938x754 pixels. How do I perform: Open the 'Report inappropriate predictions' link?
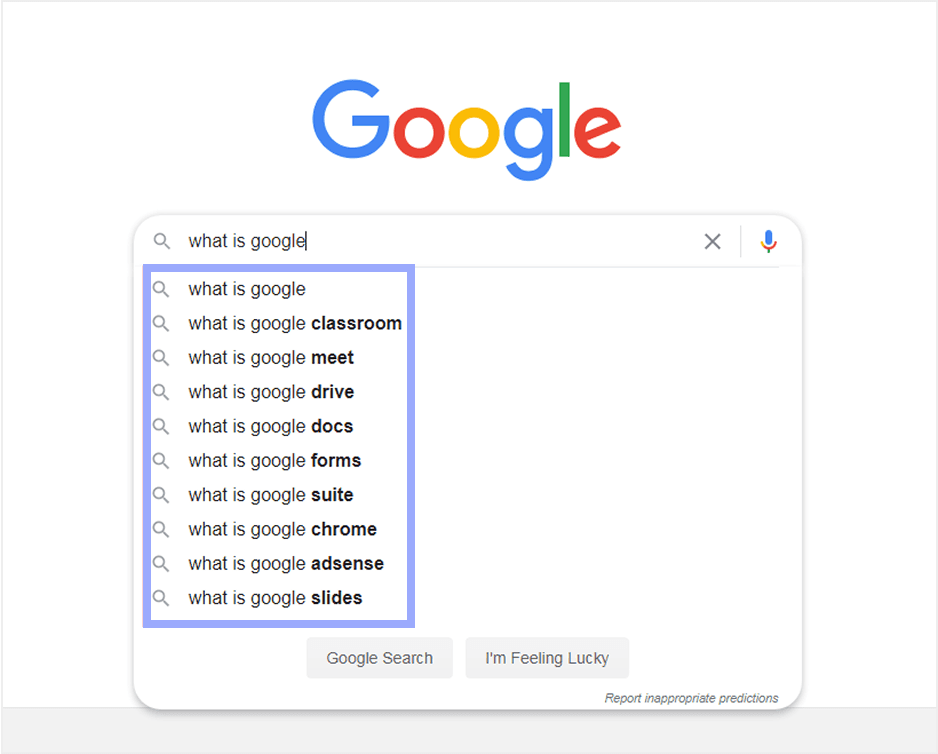tap(692, 698)
